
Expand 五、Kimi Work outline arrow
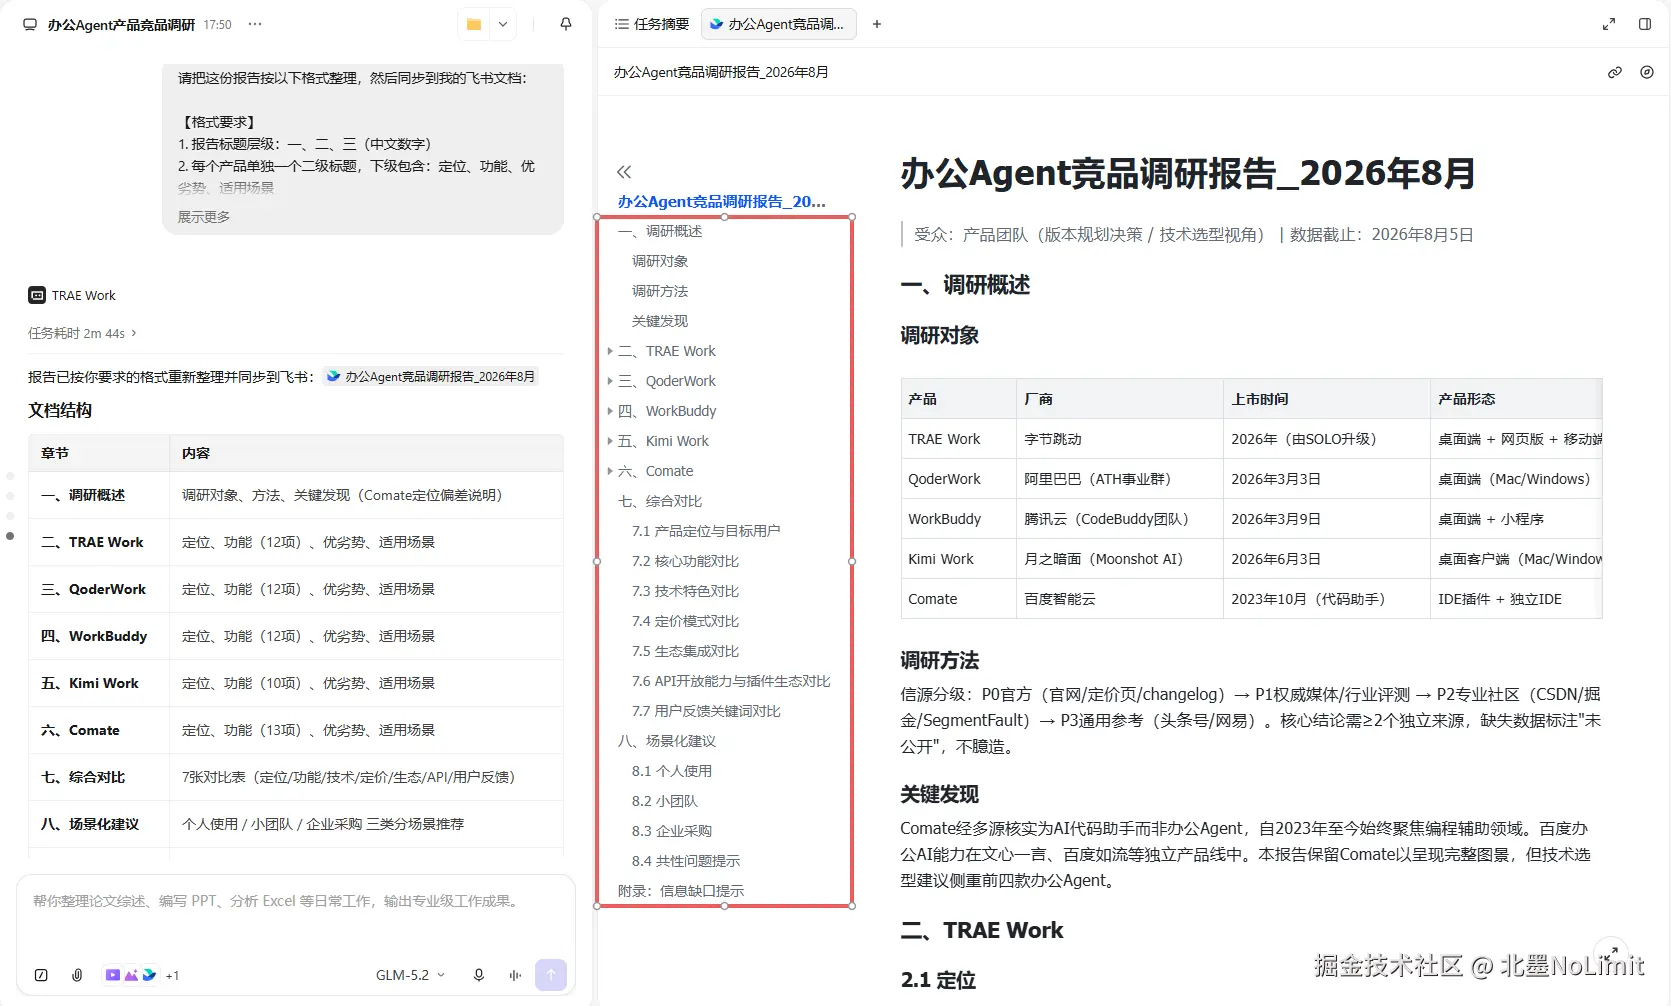pos(610,441)
